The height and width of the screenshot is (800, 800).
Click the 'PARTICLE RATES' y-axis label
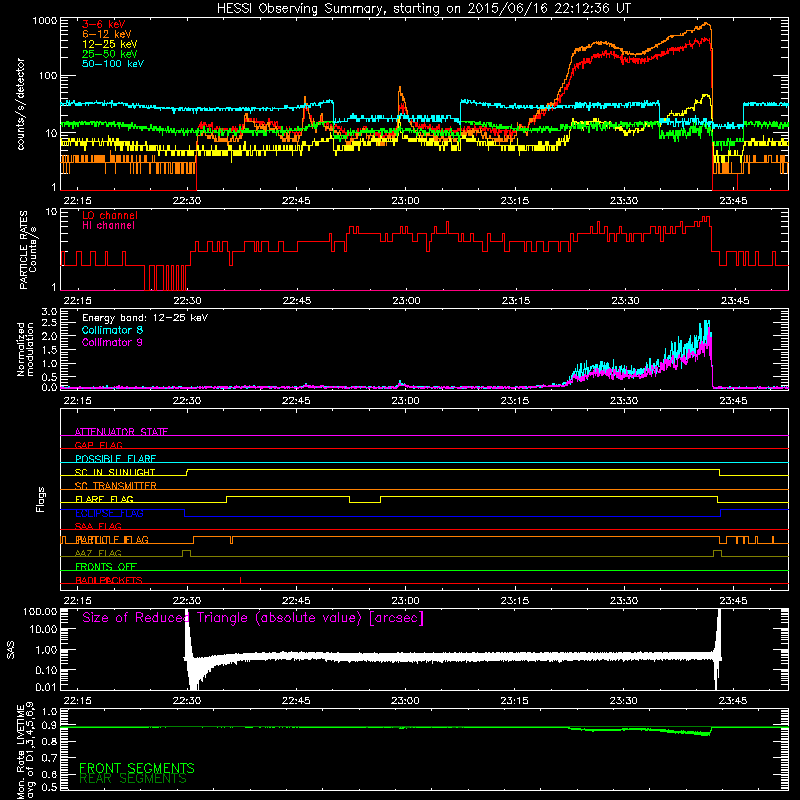point(23,250)
